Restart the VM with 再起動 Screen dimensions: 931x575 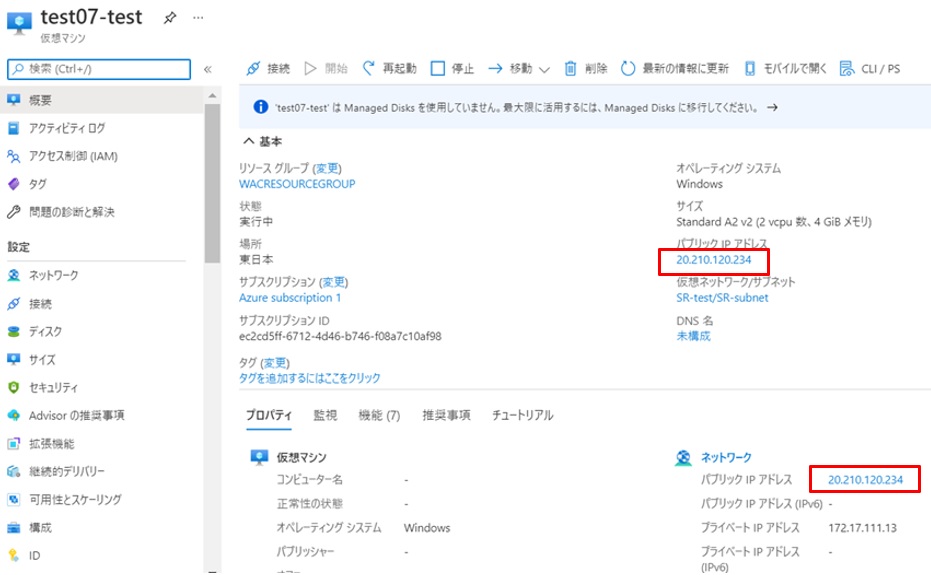tap(390, 68)
